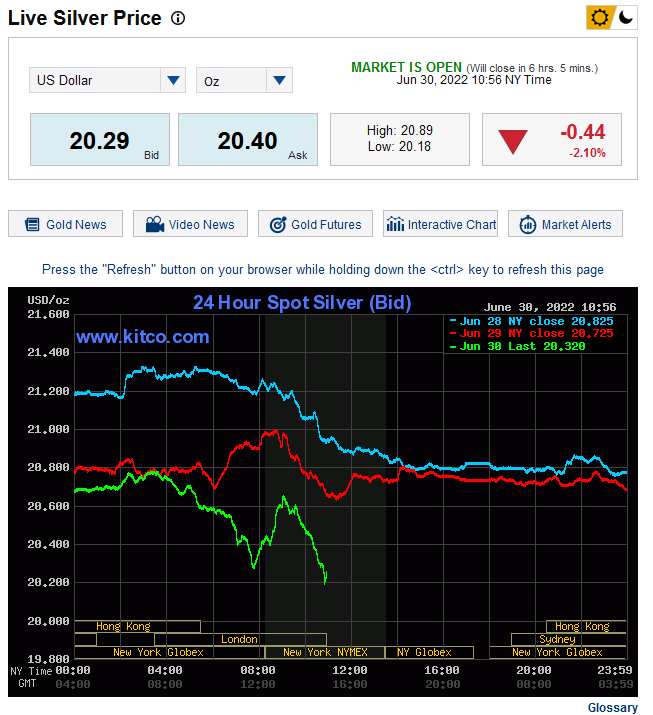This screenshot has height=715, width=653.
Task: Click the High 20.89 Low 20.18 box
Action: click(x=400, y=140)
